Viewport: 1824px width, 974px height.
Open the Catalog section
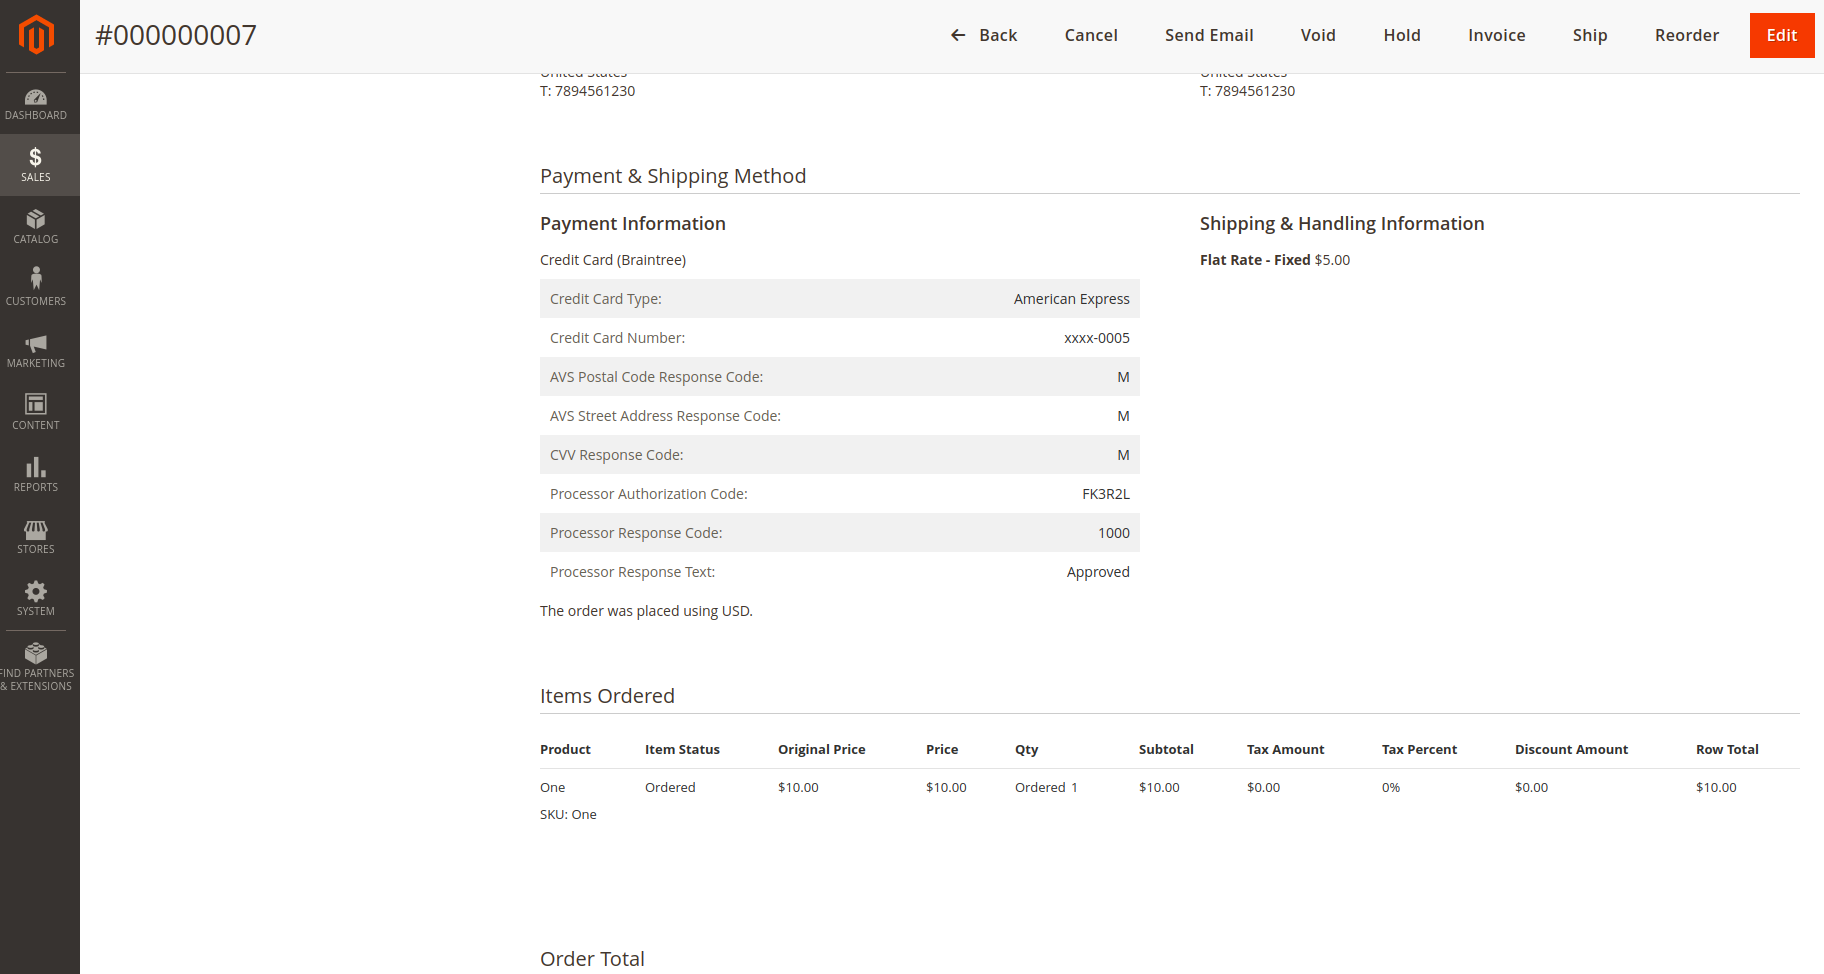37,227
